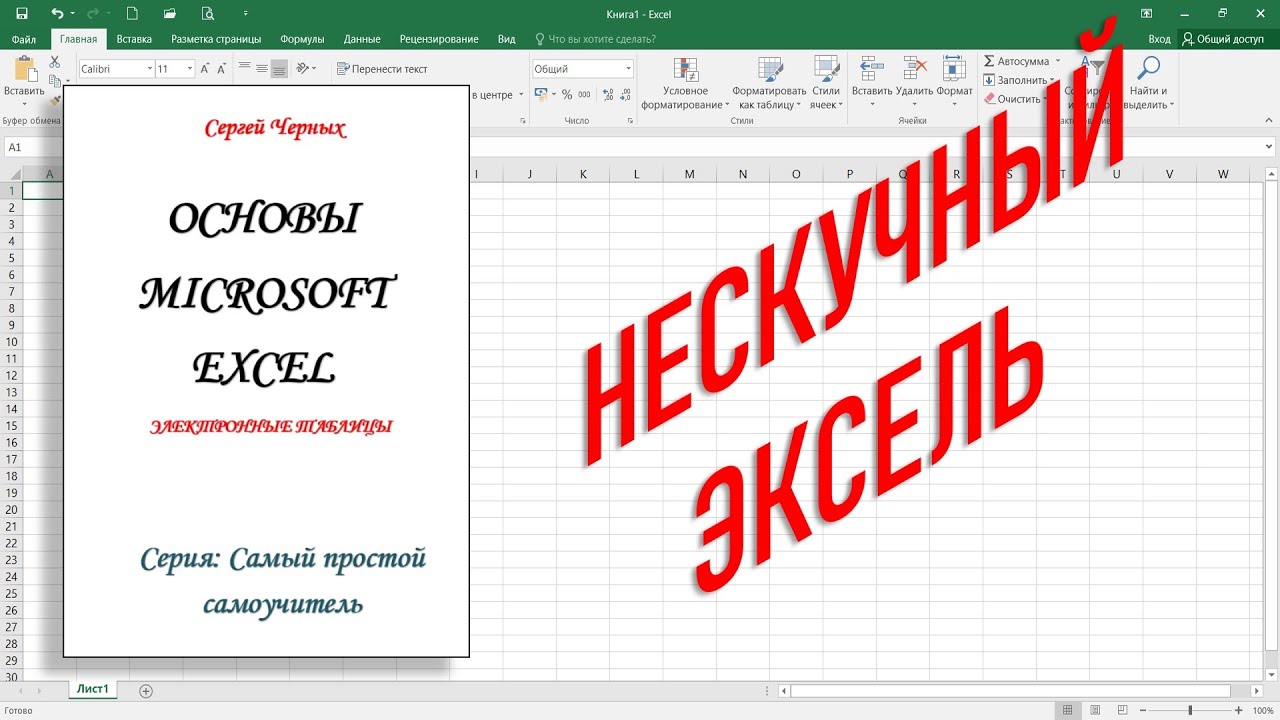Click the Вставить paste clipboard icon

24,69
